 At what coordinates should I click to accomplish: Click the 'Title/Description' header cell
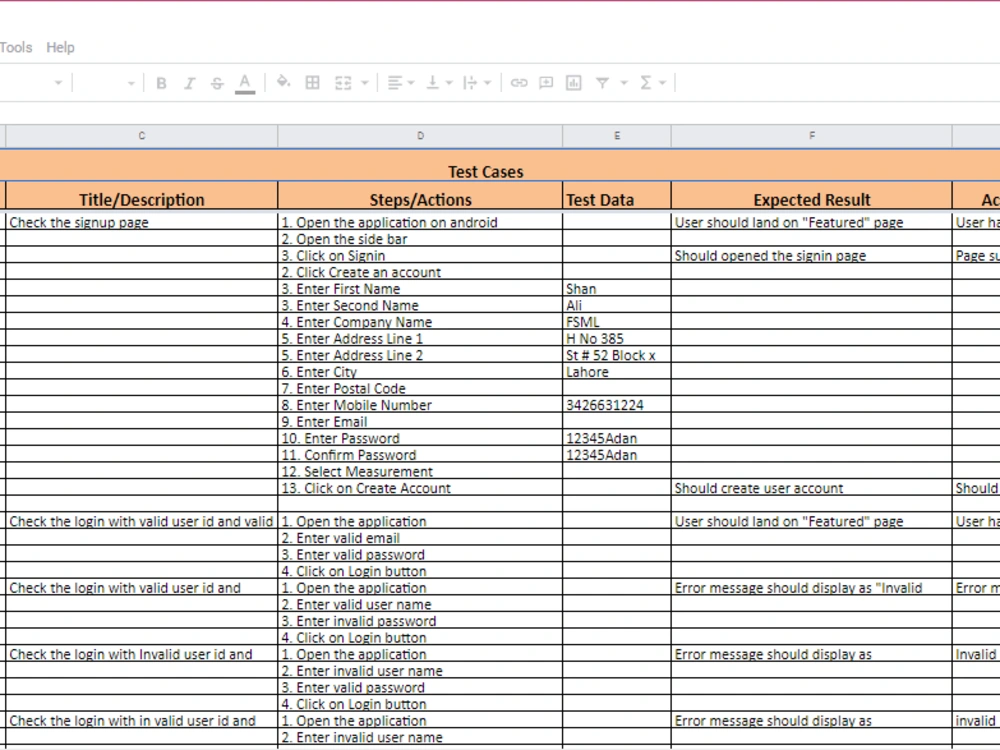142,196
